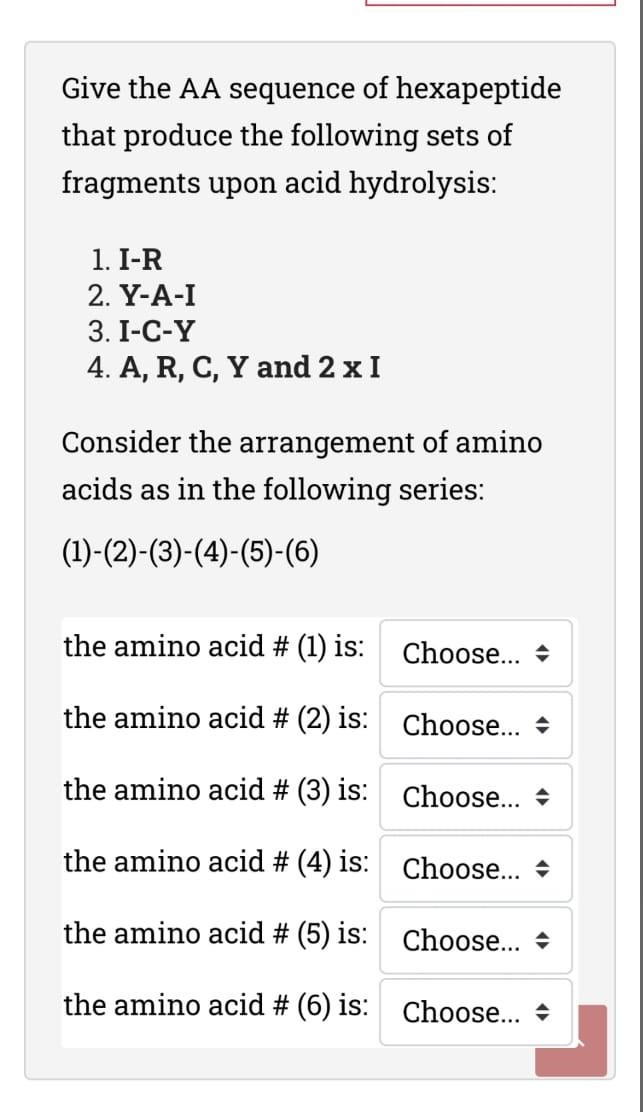Click the chevron arrows on dropdown #(2)
This screenshot has height=1112, width=643.
click(541, 725)
